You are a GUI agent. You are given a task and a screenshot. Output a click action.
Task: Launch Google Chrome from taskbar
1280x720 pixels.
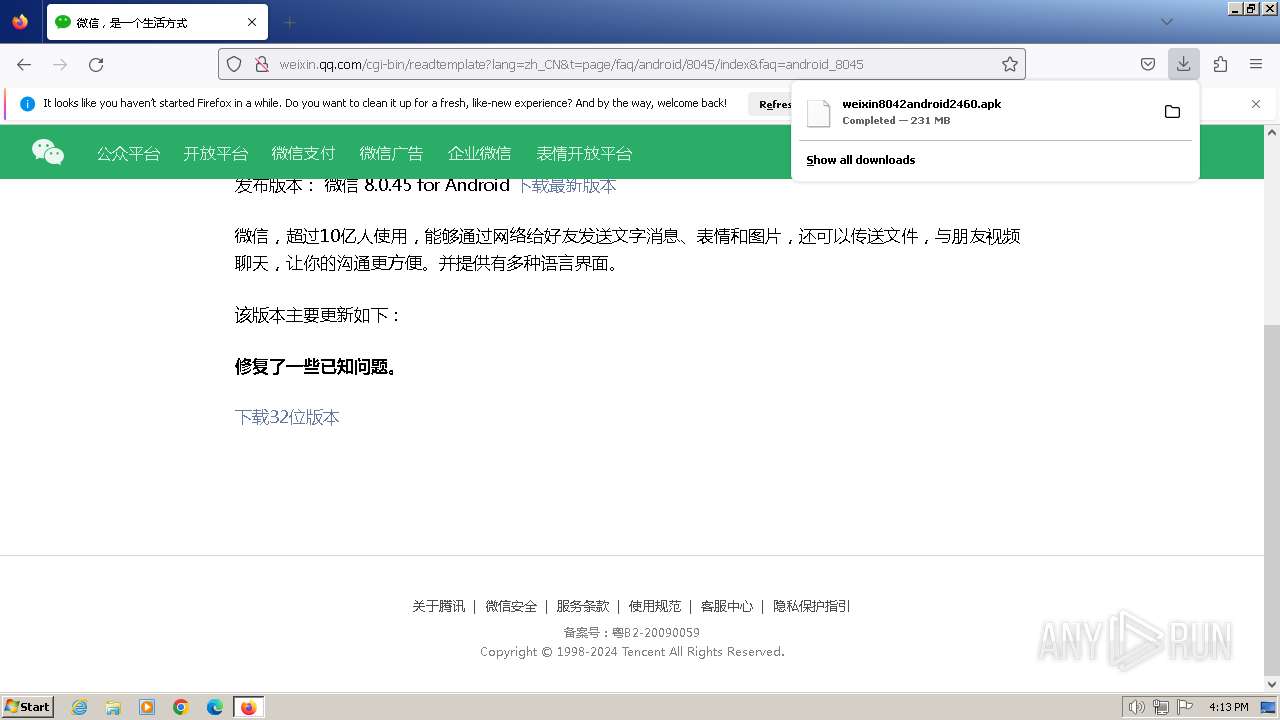181,707
